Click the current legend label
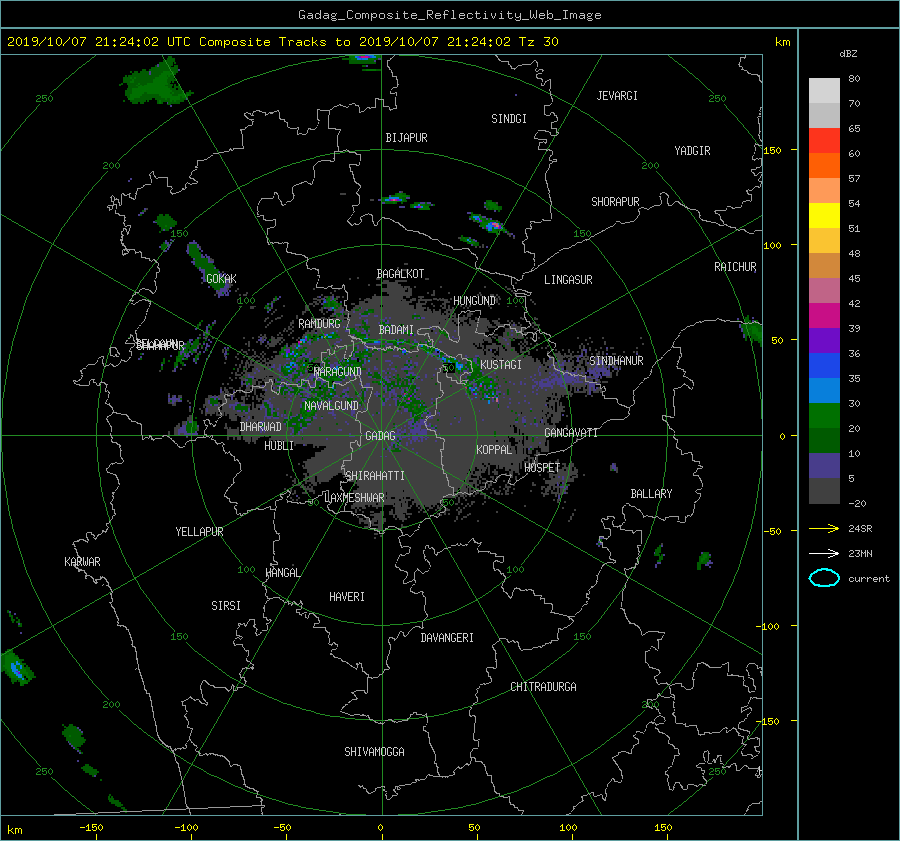 (868, 579)
